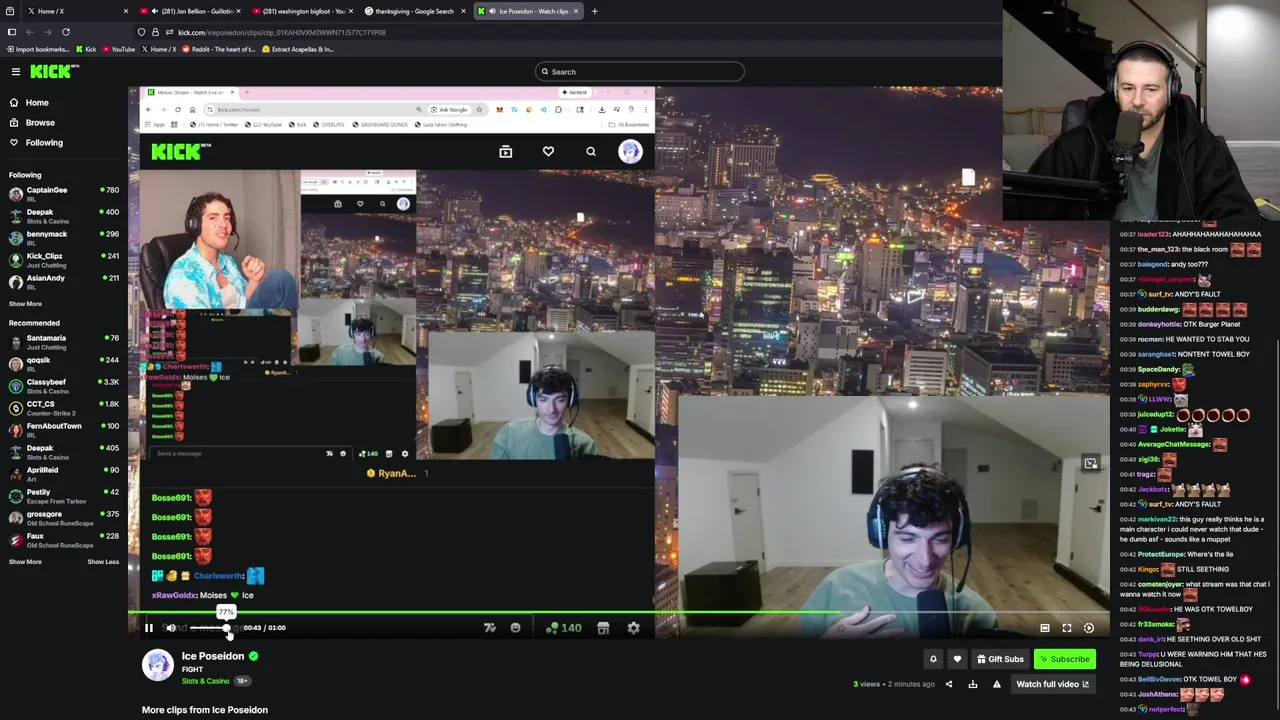The image size is (1280, 720).
Task: Open Pestily channel in Recommended
Action: pos(64,496)
